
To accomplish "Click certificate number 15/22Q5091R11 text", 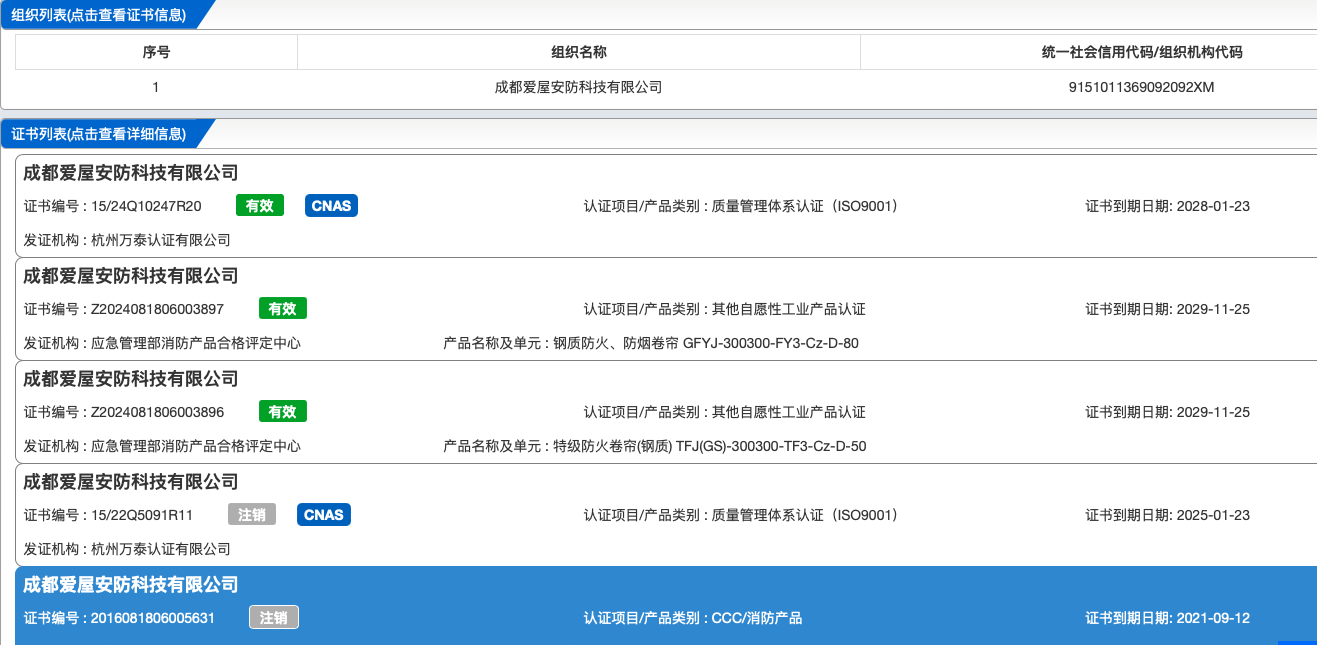I will pos(142,515).
